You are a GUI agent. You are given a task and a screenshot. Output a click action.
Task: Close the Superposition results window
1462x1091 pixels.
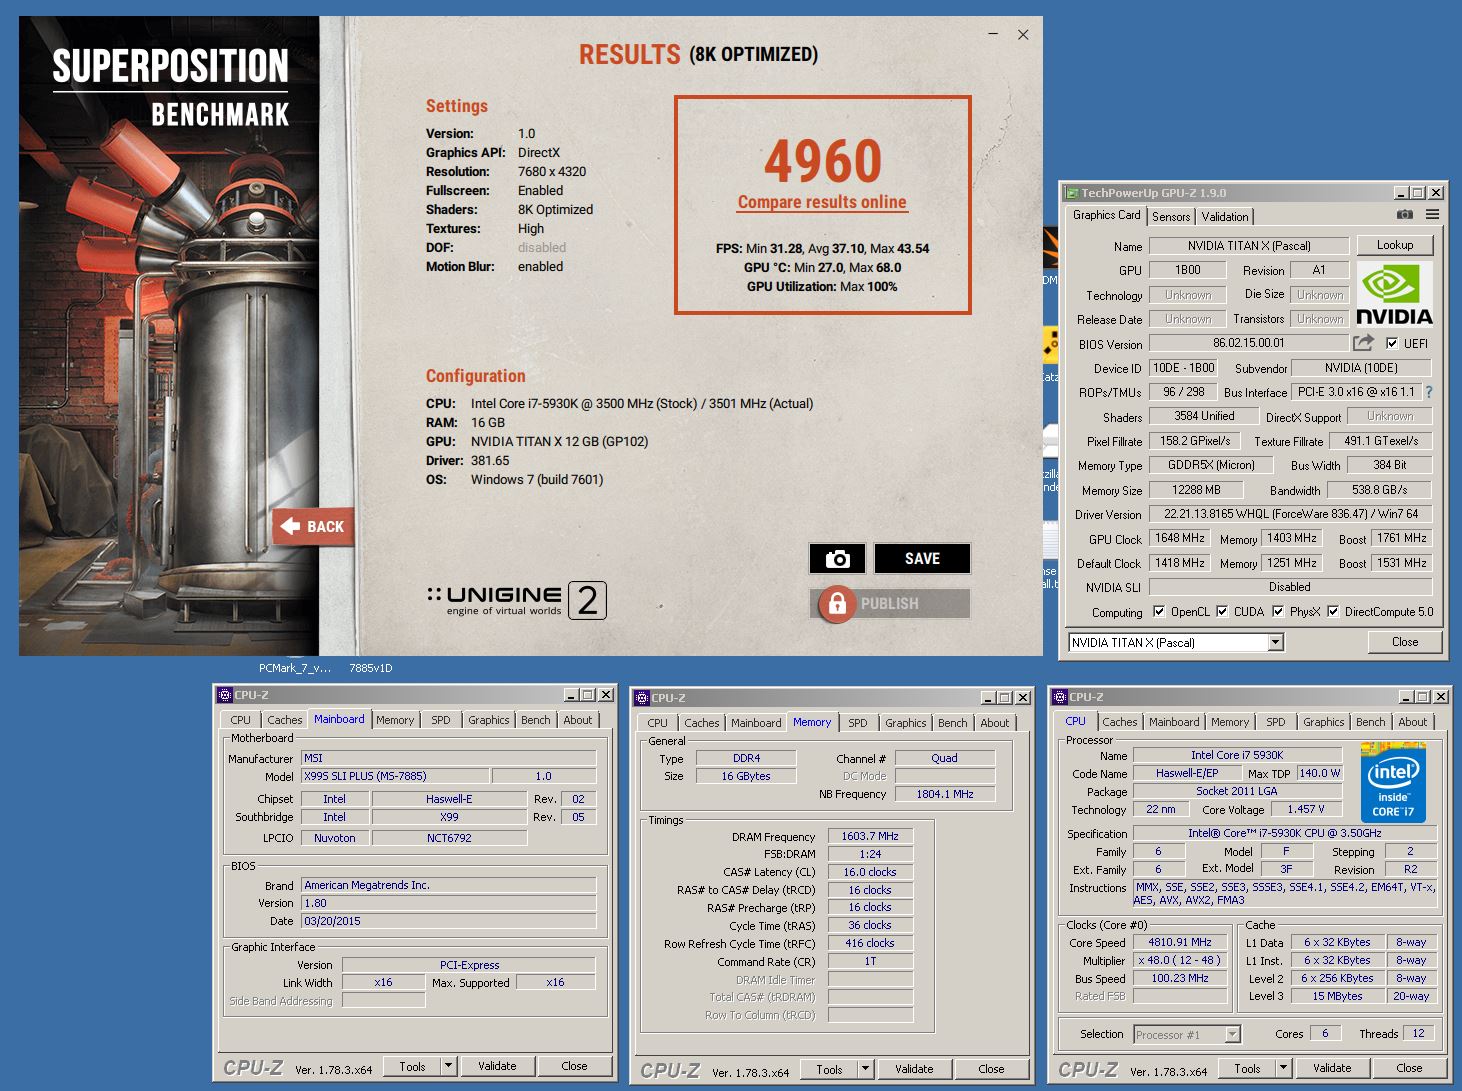tap(1023, 34)
